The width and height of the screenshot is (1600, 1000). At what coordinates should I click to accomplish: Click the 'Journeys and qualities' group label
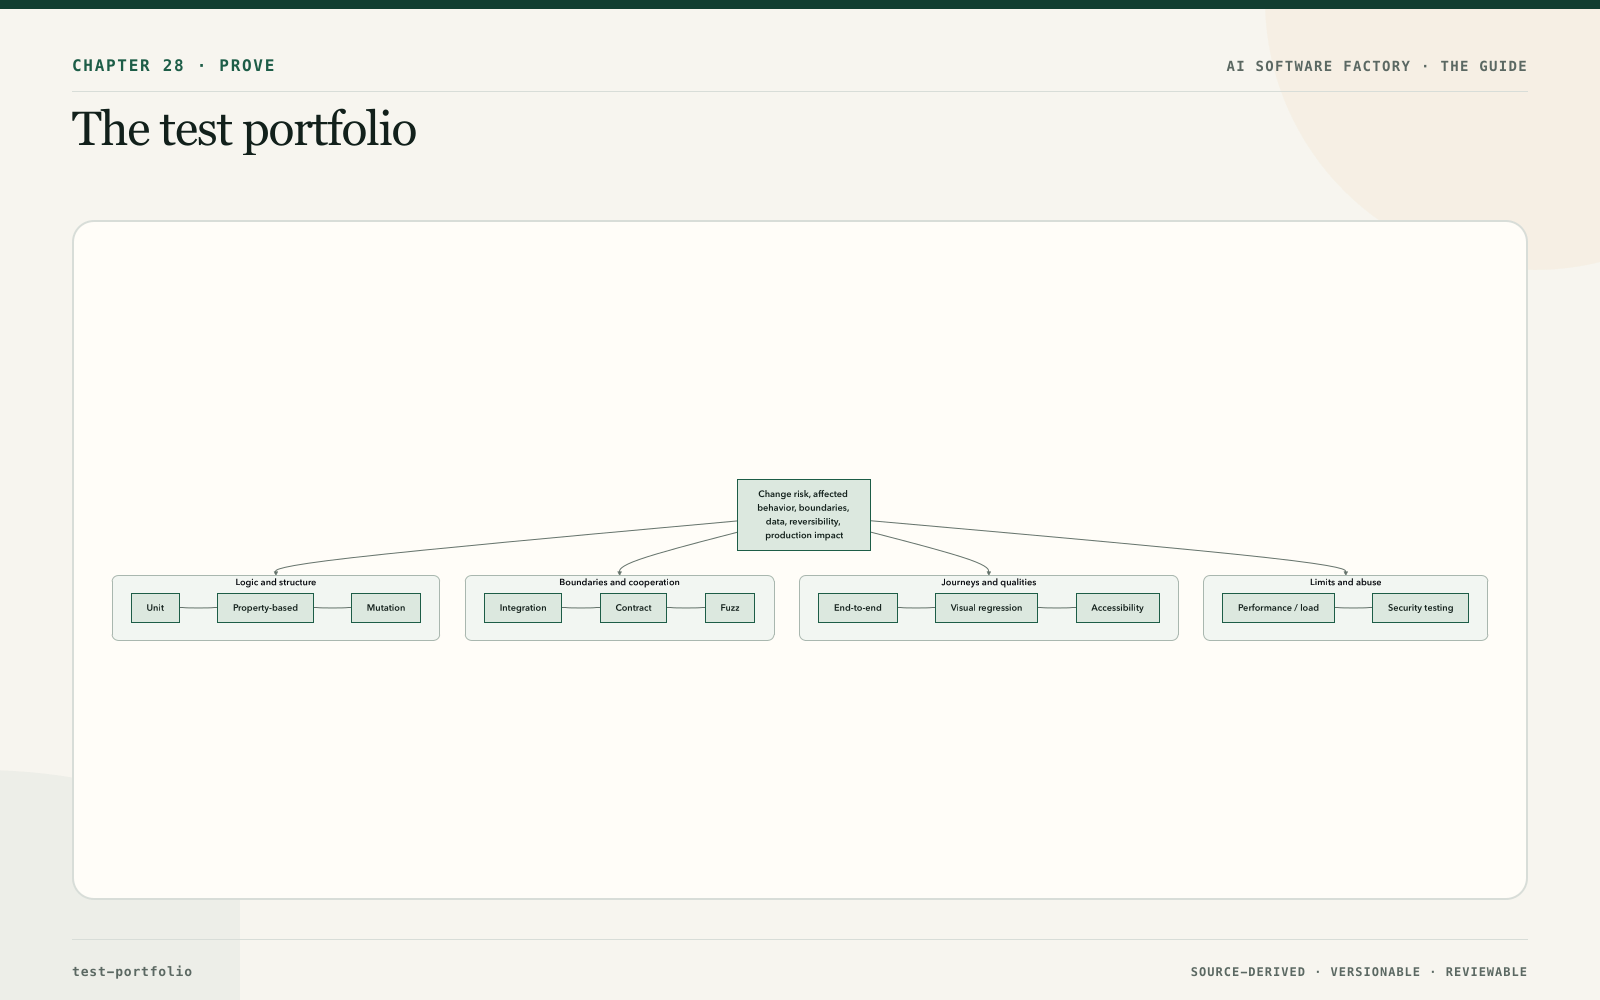tap(989, 582)
